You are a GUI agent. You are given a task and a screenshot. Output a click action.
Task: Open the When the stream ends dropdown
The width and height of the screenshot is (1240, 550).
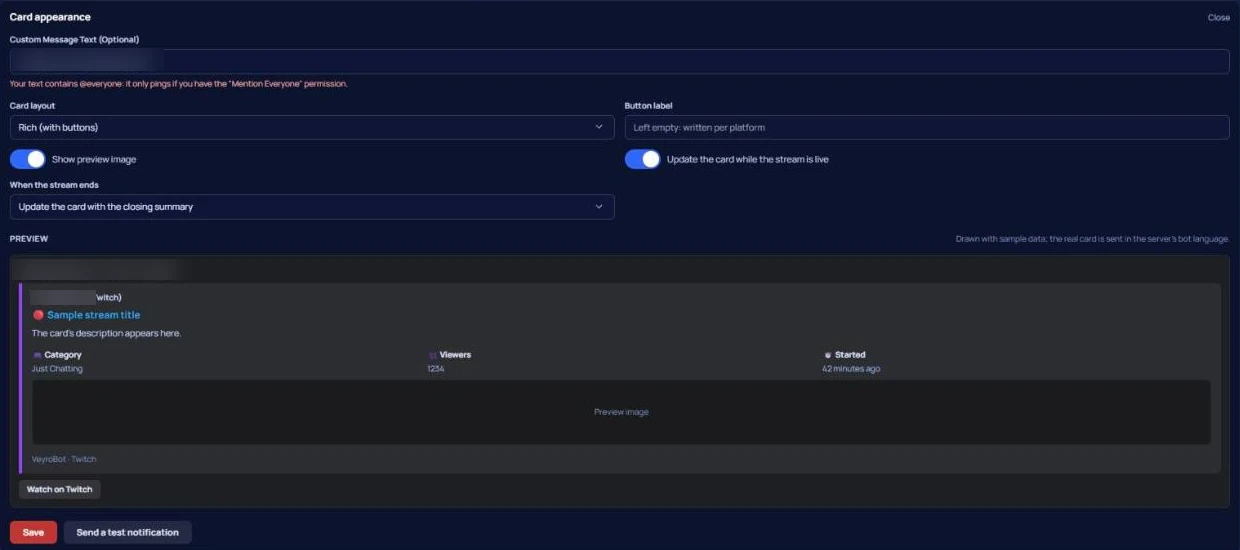point(312,206)
